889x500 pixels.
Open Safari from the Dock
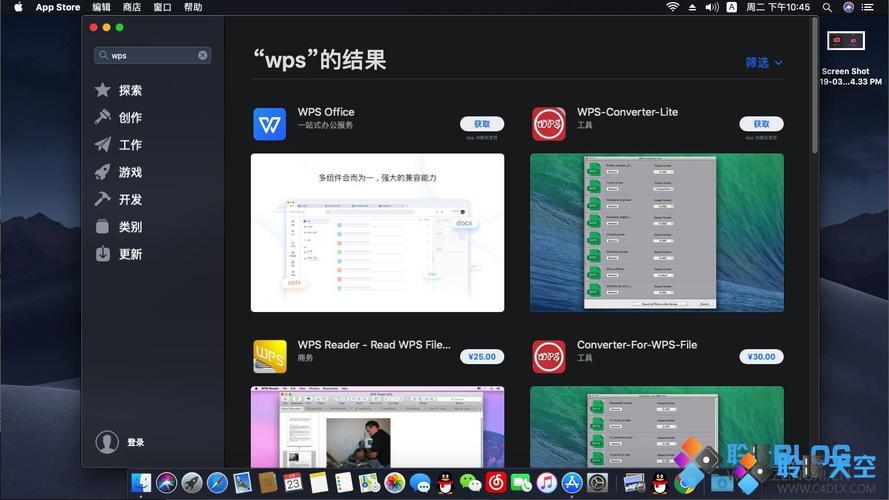click(x=217, y=483)
